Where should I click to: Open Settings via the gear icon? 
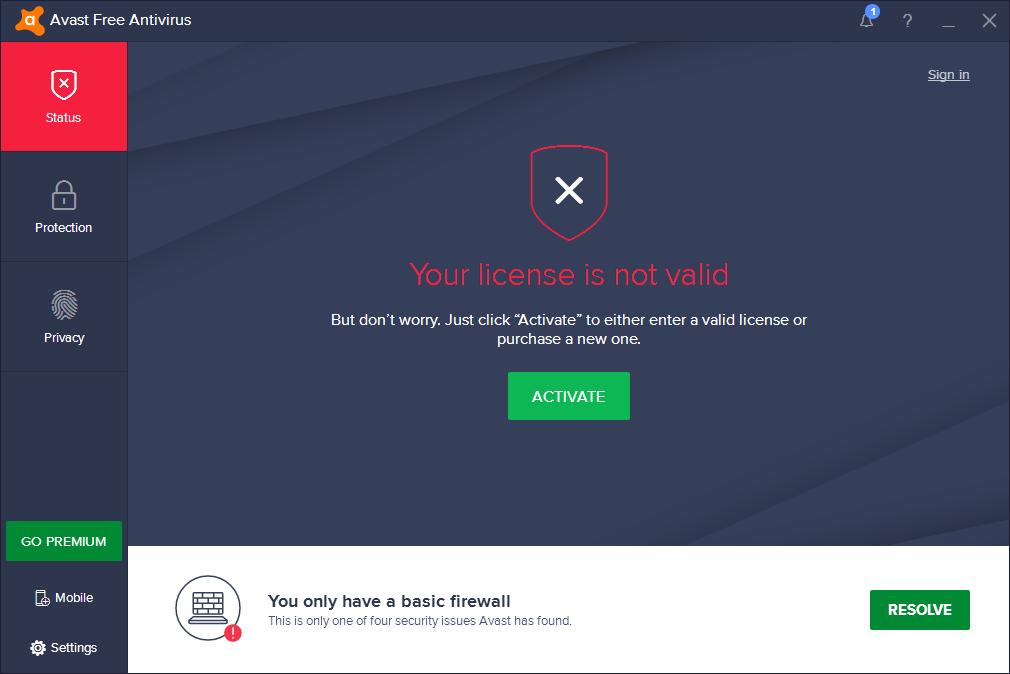point(38,648)
